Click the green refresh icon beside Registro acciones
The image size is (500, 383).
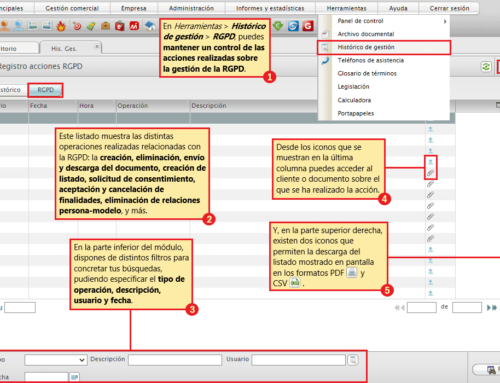pyautogui.click(x=486, y=67)
